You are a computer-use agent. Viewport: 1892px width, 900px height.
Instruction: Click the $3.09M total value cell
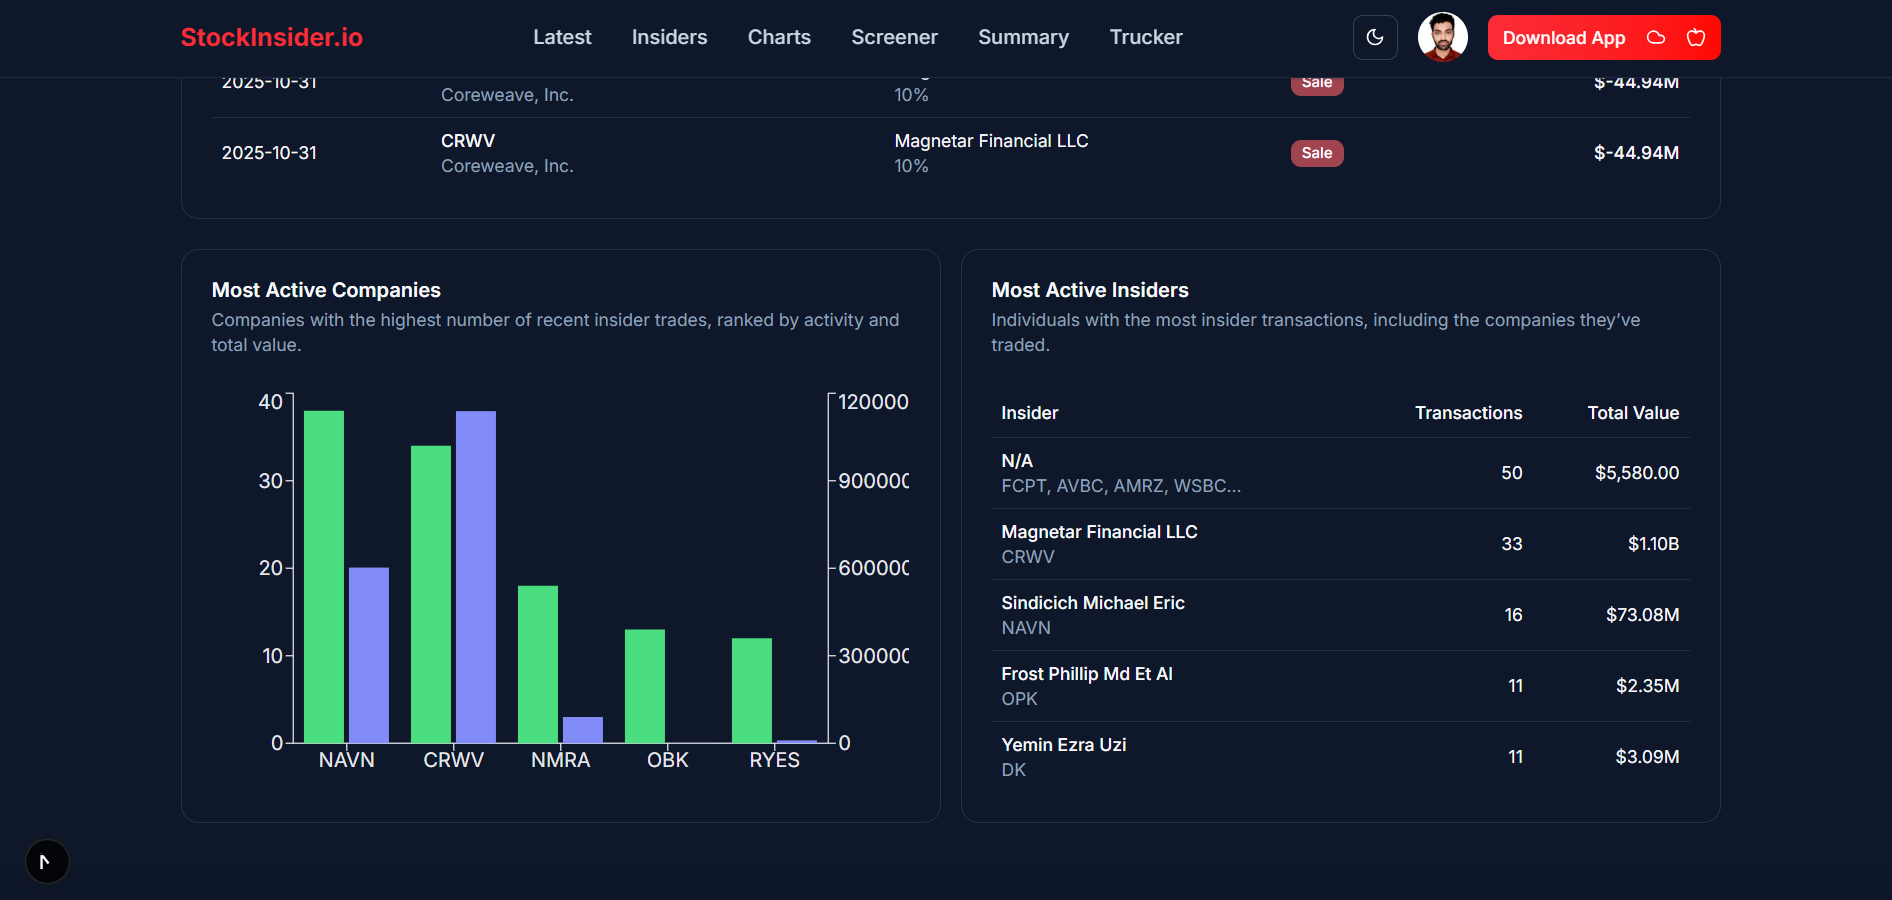[x=1647, y=757]
